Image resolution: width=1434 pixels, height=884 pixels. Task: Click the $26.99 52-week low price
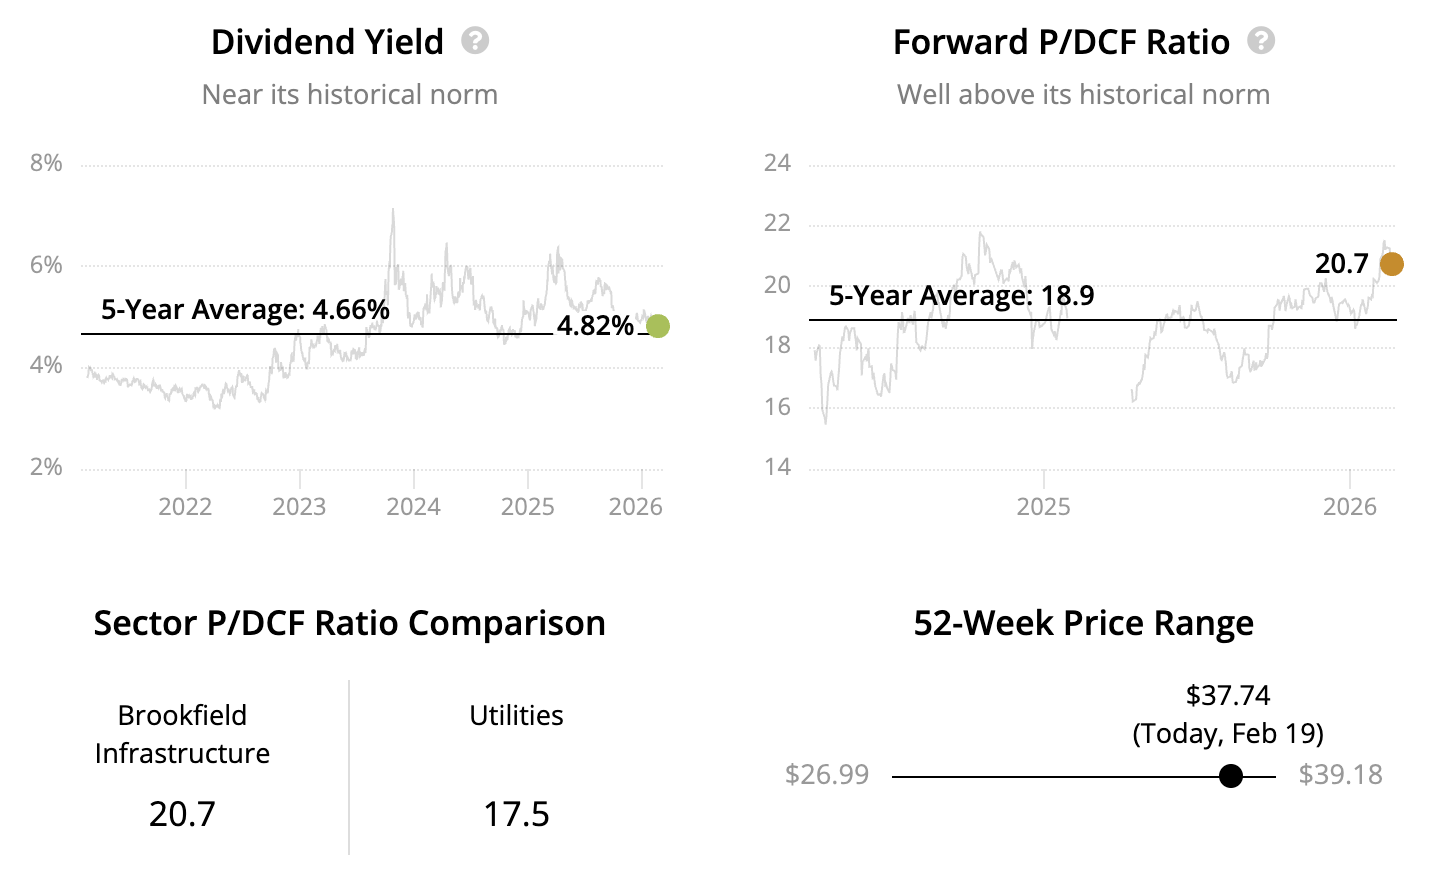(x=827, y=775)
